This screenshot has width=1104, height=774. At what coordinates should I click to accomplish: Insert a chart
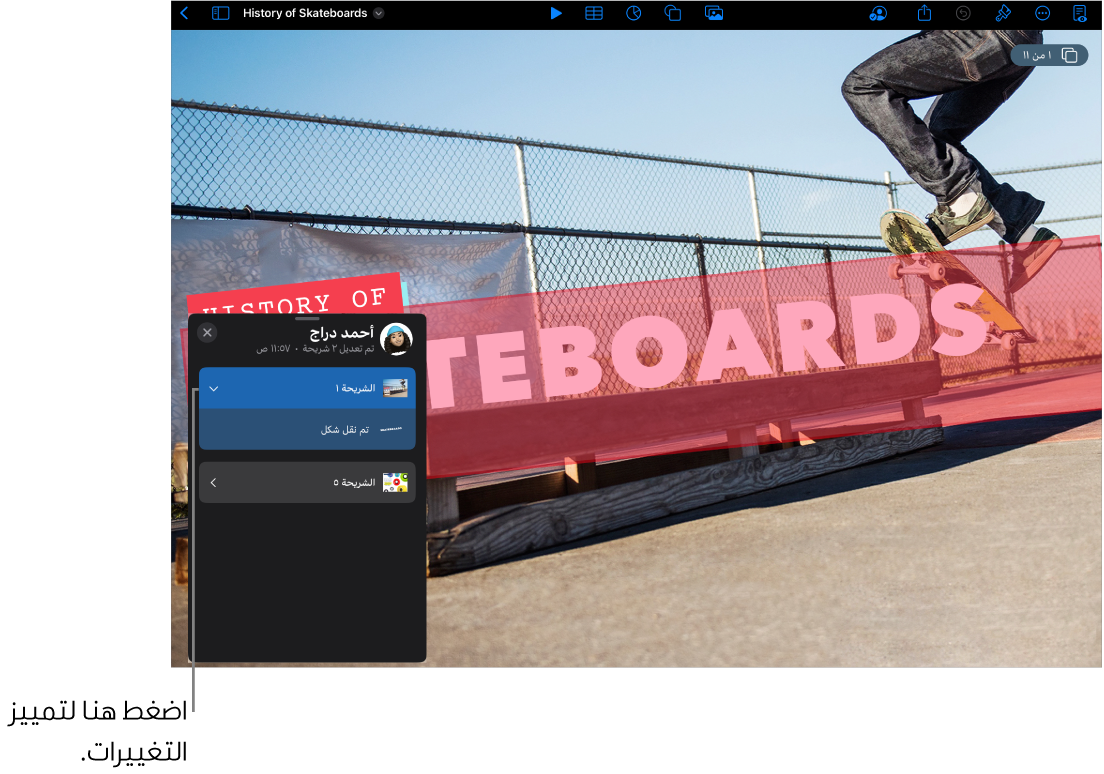[634, 13]
